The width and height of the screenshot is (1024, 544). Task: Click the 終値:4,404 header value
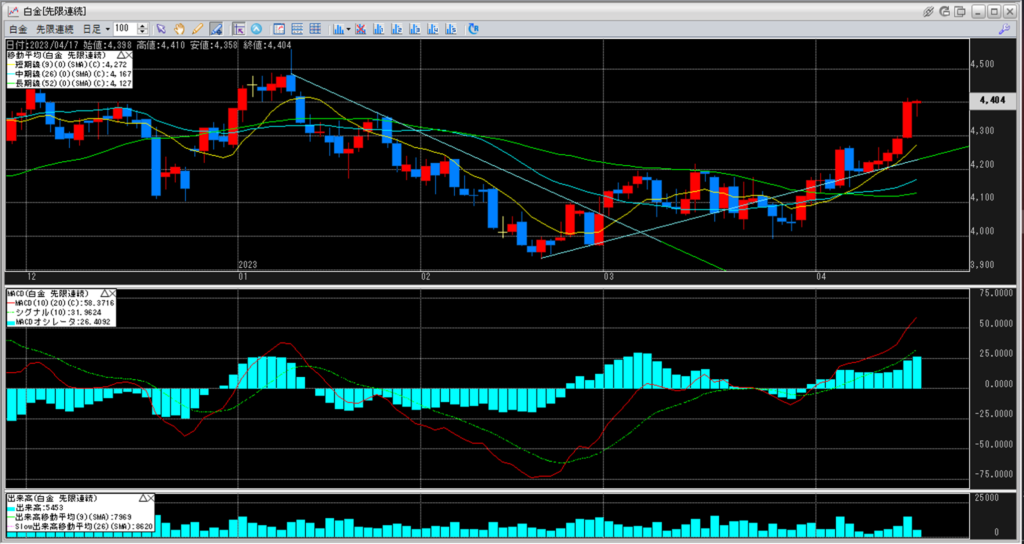pos(266,45)
